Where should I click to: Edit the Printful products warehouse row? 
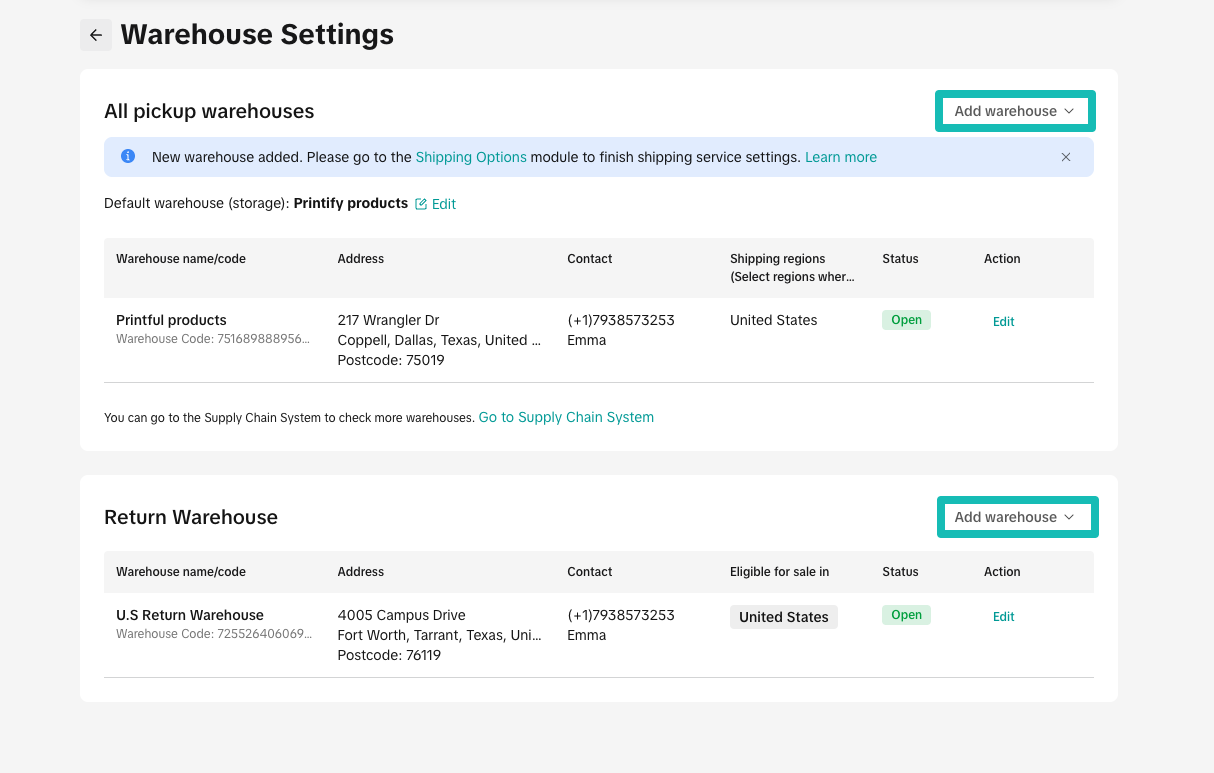(1003, 322)
